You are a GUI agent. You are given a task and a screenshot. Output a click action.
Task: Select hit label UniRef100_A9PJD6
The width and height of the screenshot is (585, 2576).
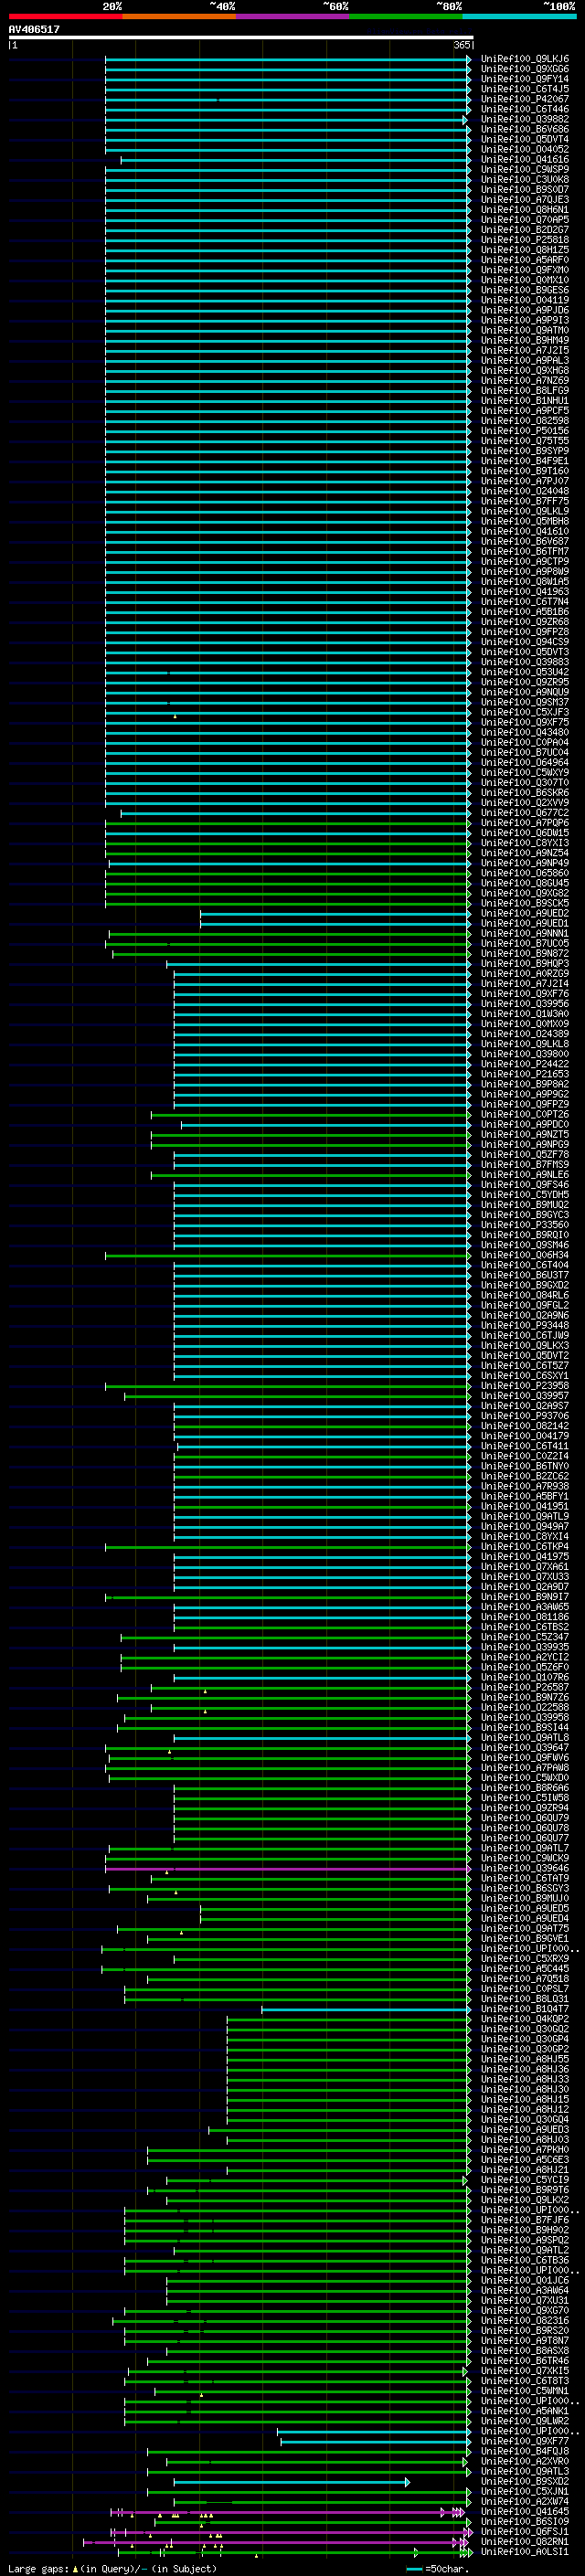525,310
